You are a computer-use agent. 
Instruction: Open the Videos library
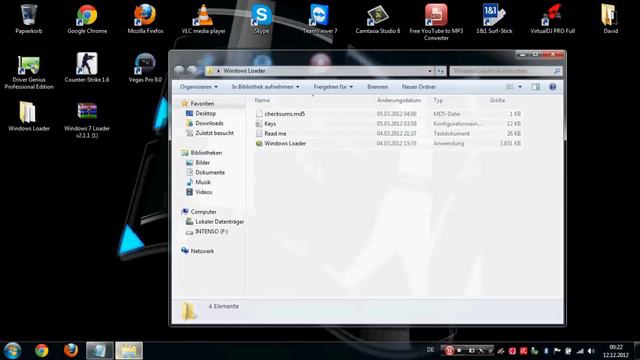(204, 192)
